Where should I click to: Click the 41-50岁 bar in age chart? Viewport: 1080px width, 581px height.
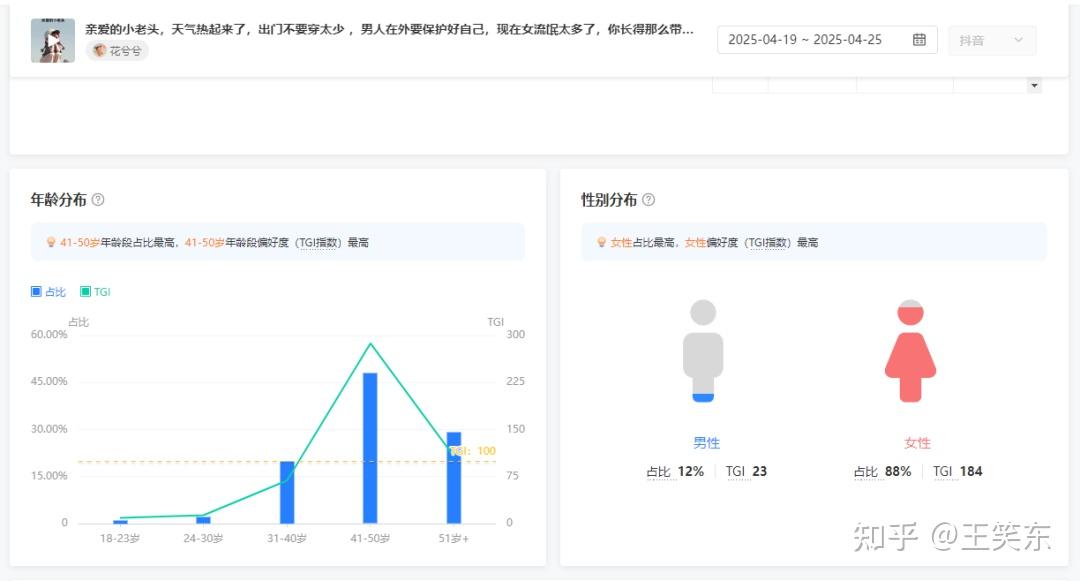click(x=371, y=448)
